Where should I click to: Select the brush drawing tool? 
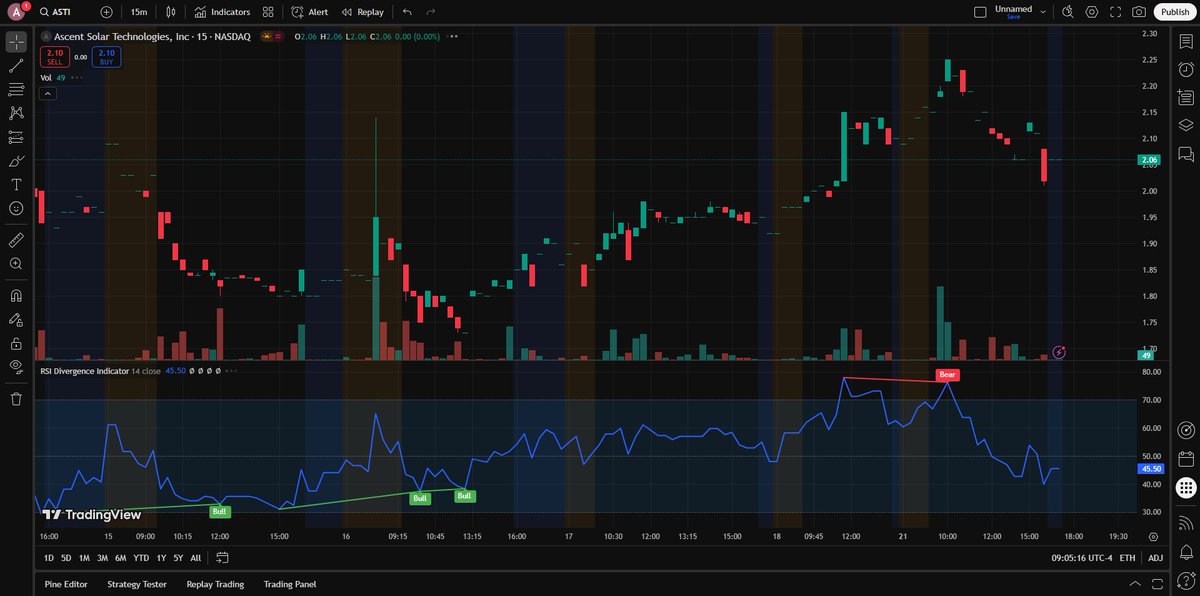click(x=16, y=161)
